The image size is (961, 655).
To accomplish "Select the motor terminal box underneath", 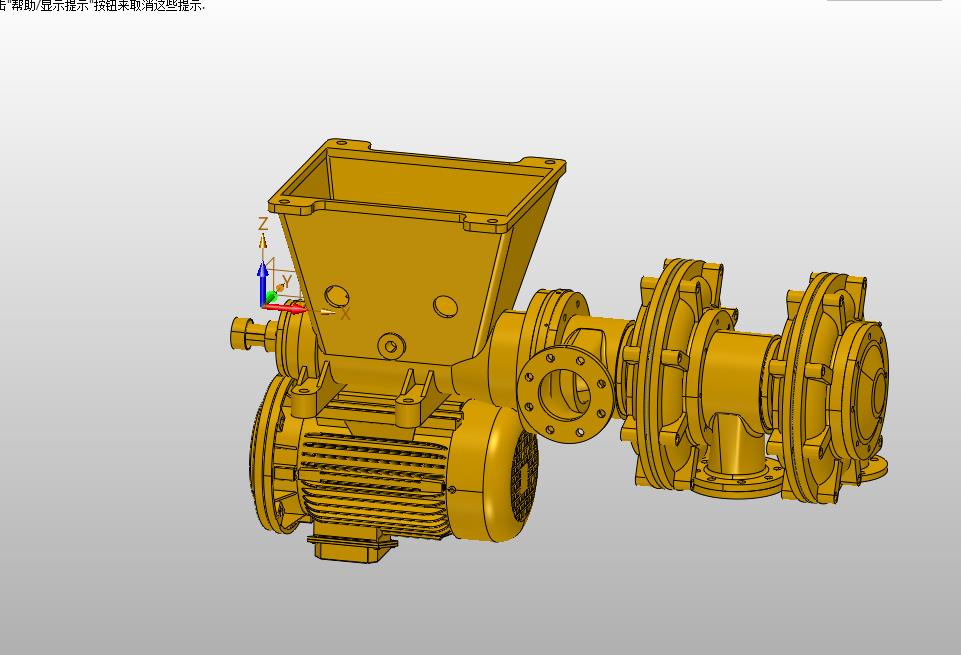I will (x=351, y=547).
